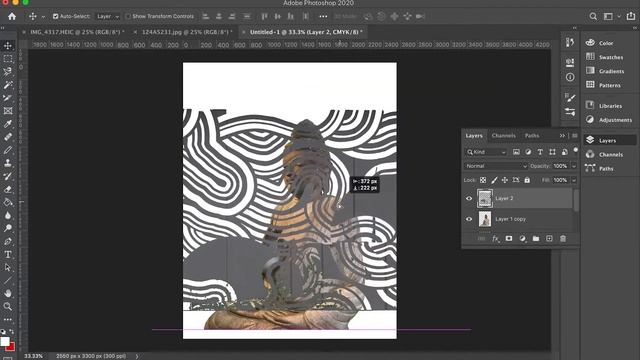Select the Type tool
Screen dimensions: 640x360
(8, 255)
